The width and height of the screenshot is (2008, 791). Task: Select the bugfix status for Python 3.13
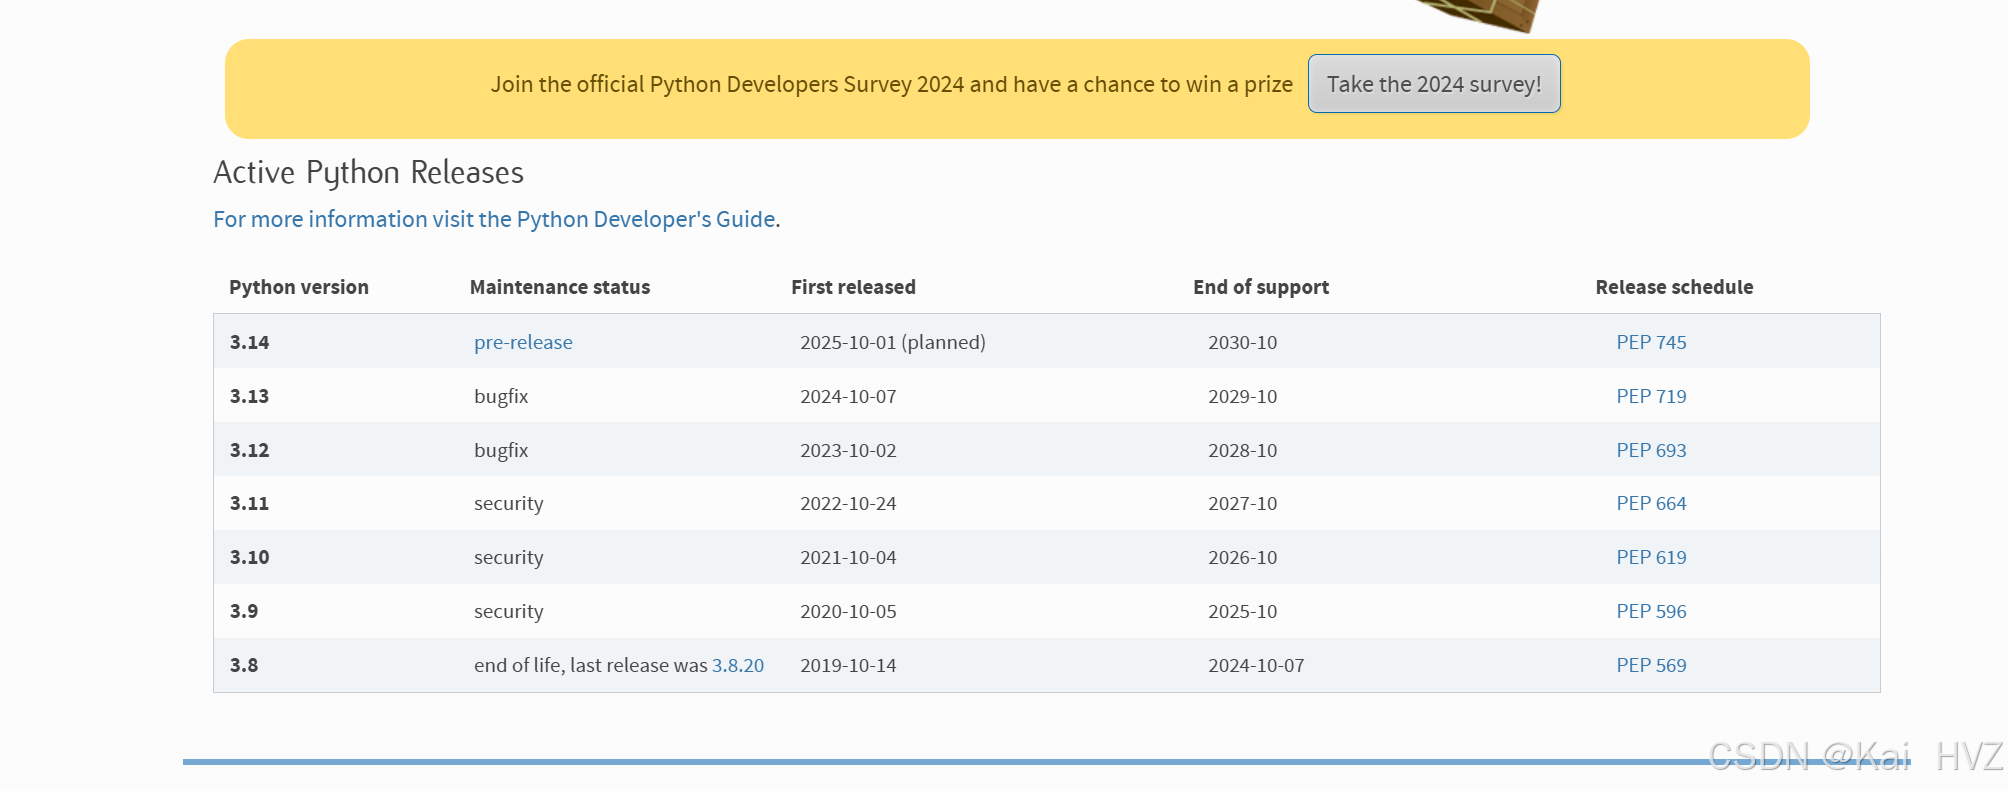tap(501, 396)
